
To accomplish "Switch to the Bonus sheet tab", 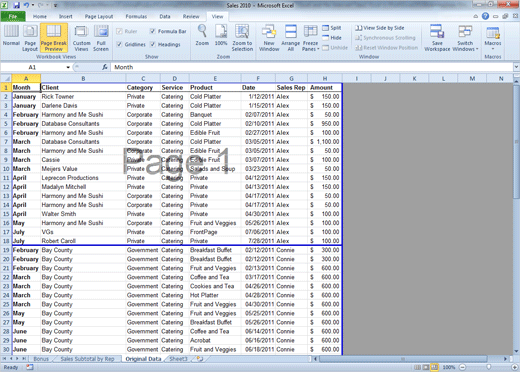I will [41, 359].
